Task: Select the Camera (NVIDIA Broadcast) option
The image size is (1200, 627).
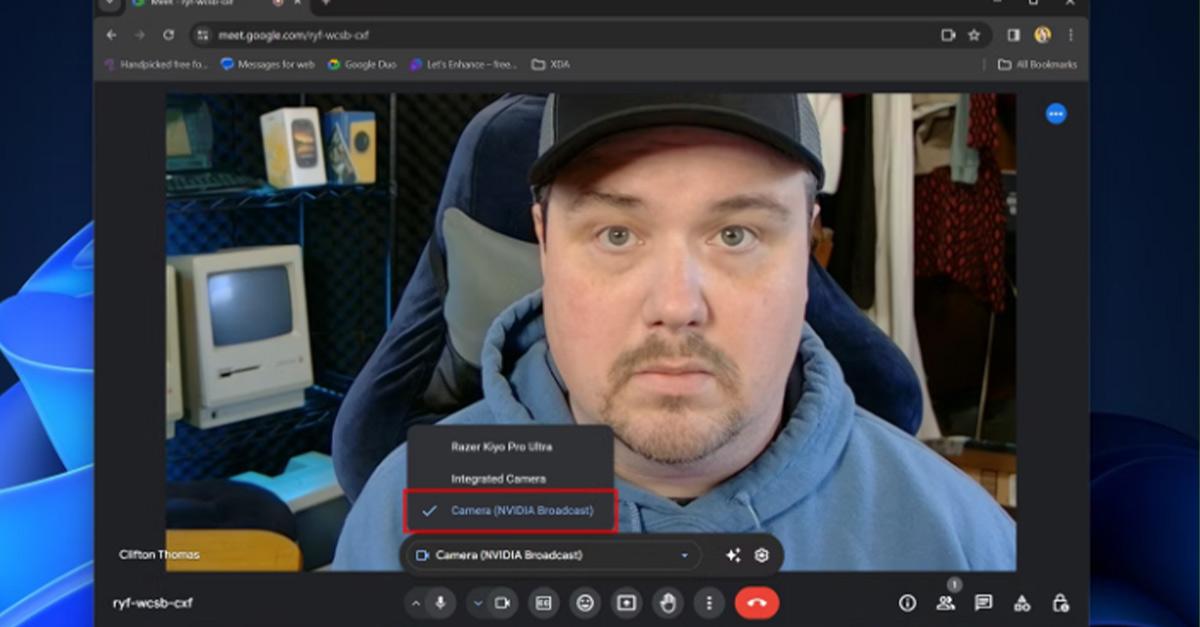Action: tap(521, 511)
